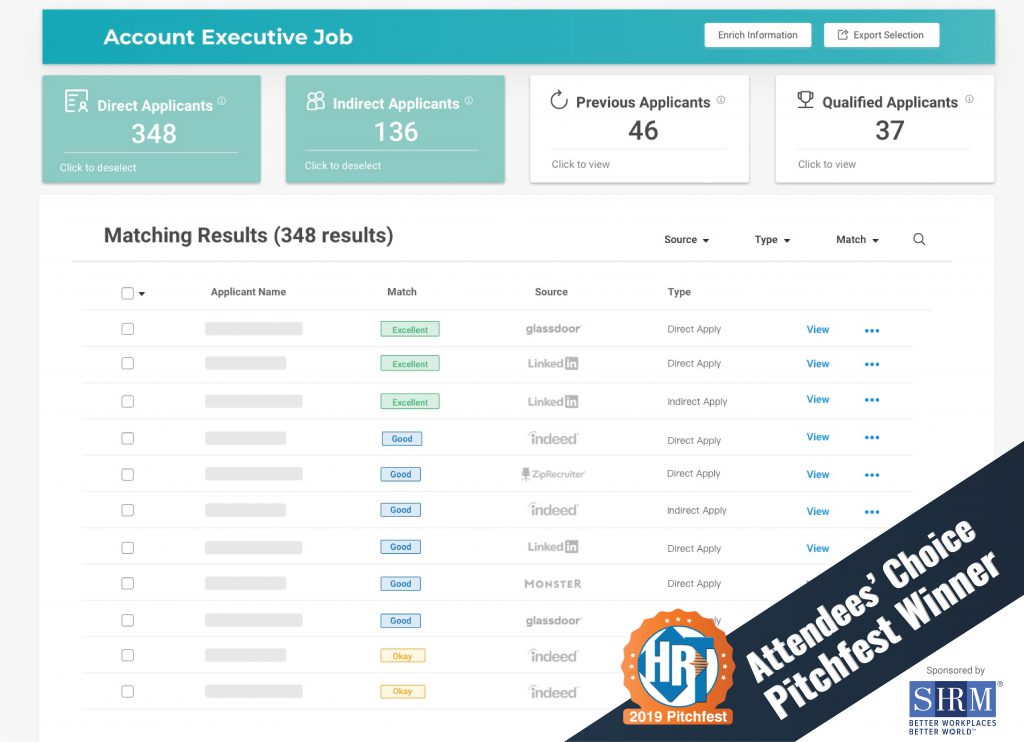Tick the checkbox for the ZipRecruiter row
Image resolution: width=1024 pixels, height=742 pixels.
click(x=127, y=474)
